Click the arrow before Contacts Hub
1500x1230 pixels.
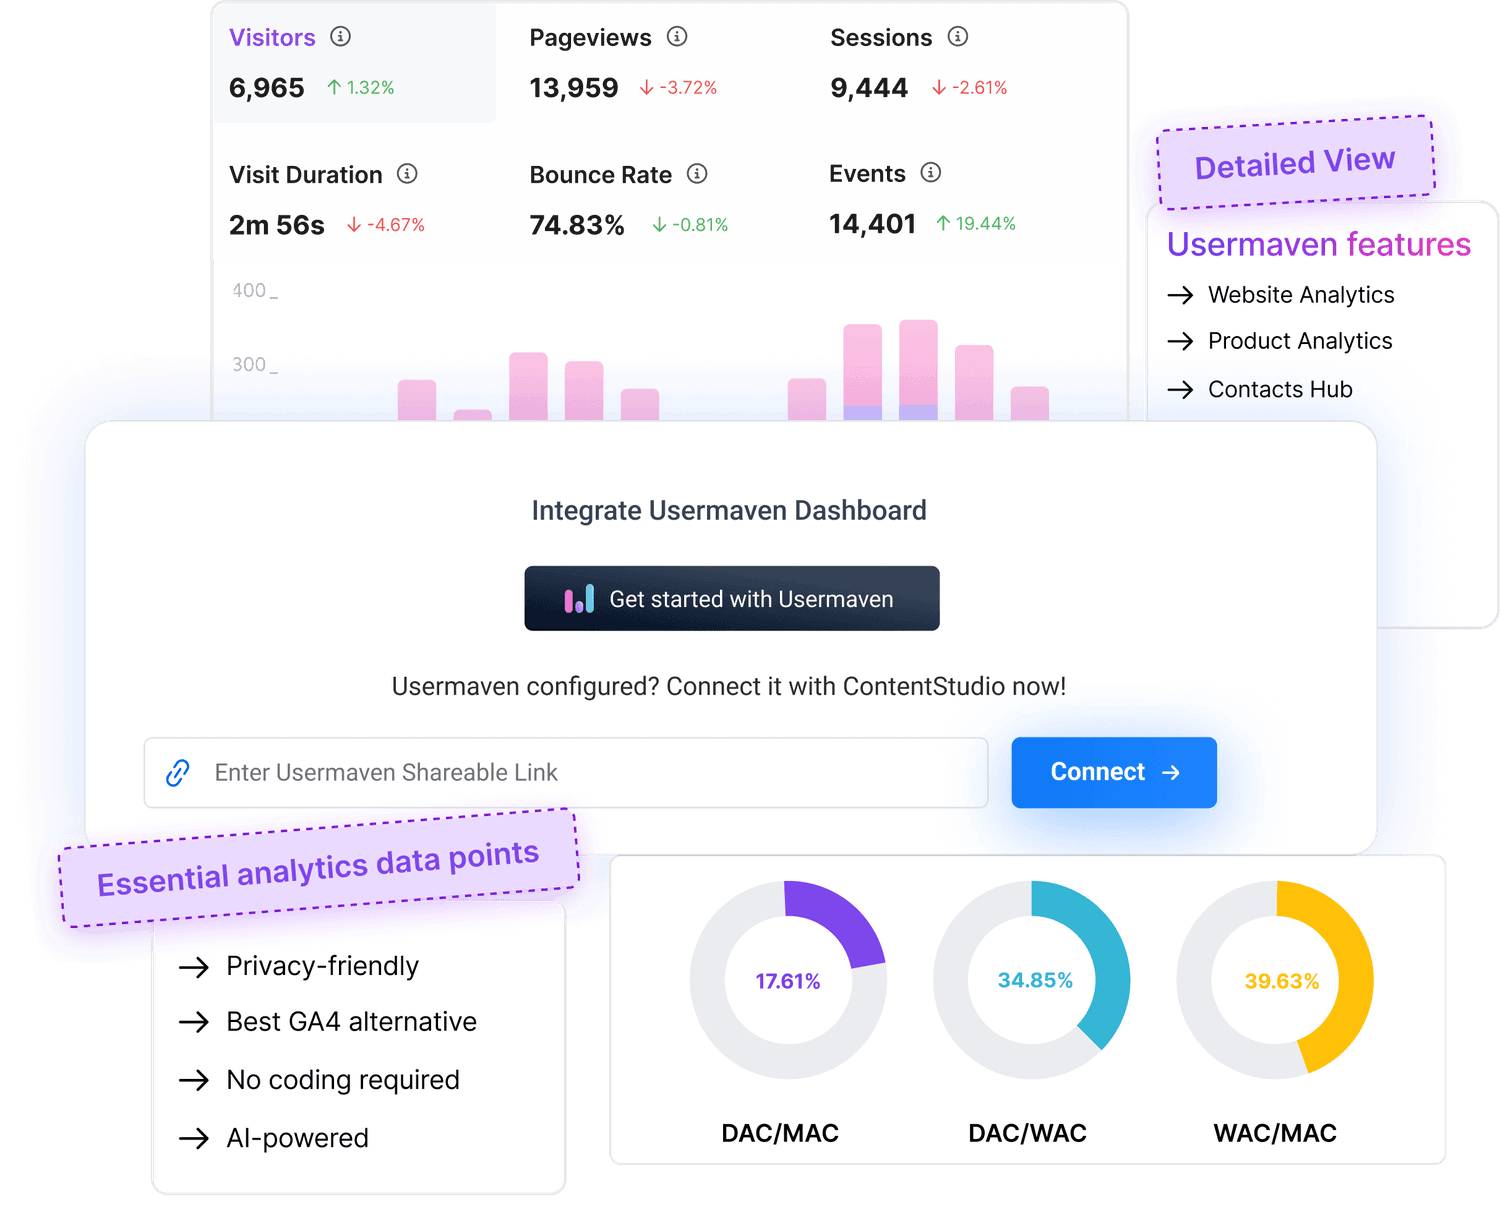[x=1181, y=389]
